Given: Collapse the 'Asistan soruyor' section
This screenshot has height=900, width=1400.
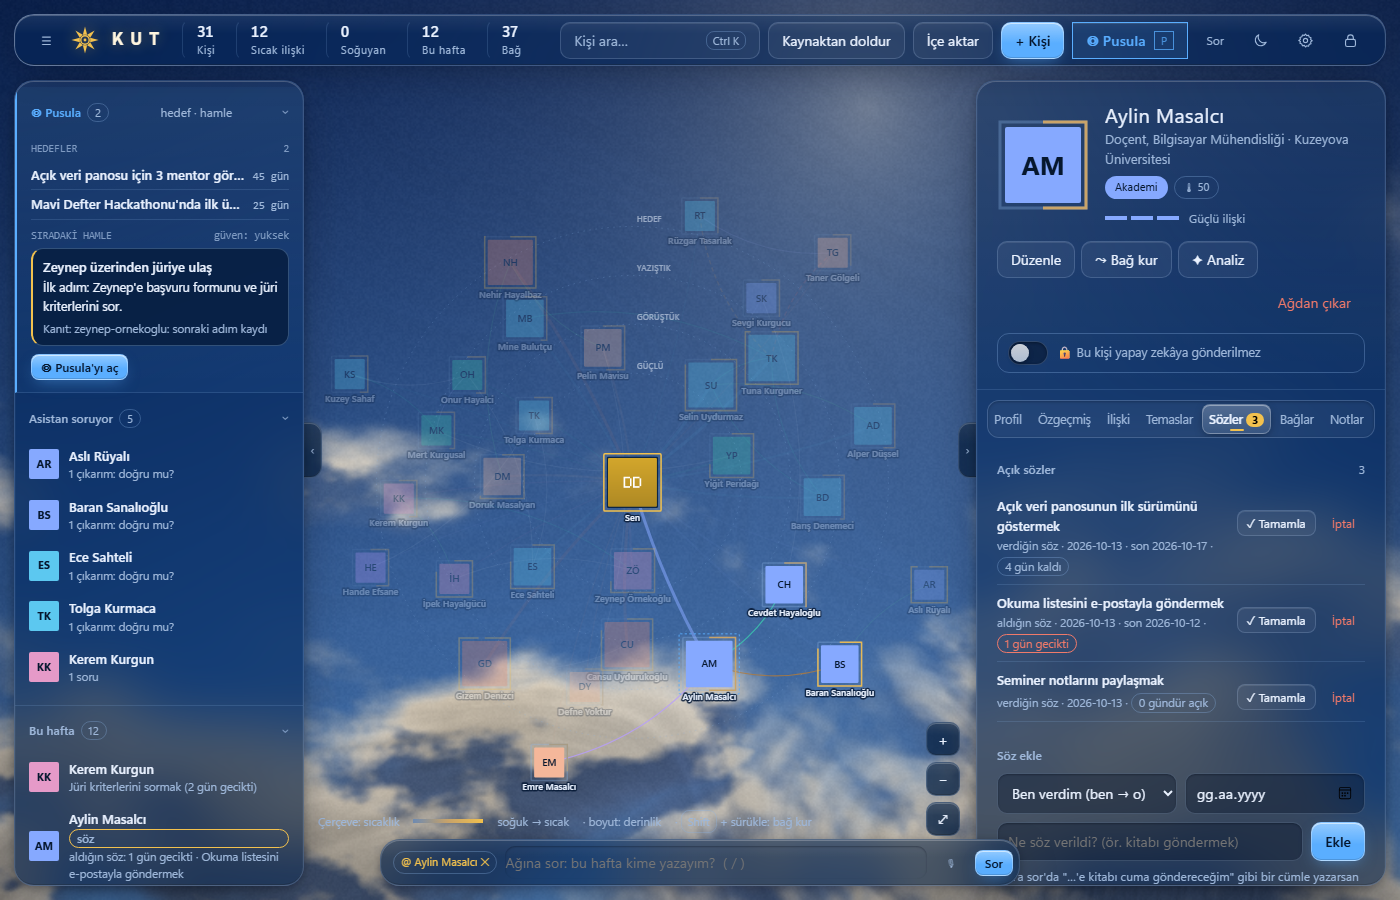Looking at the screenshot, I should click(285, 419).
